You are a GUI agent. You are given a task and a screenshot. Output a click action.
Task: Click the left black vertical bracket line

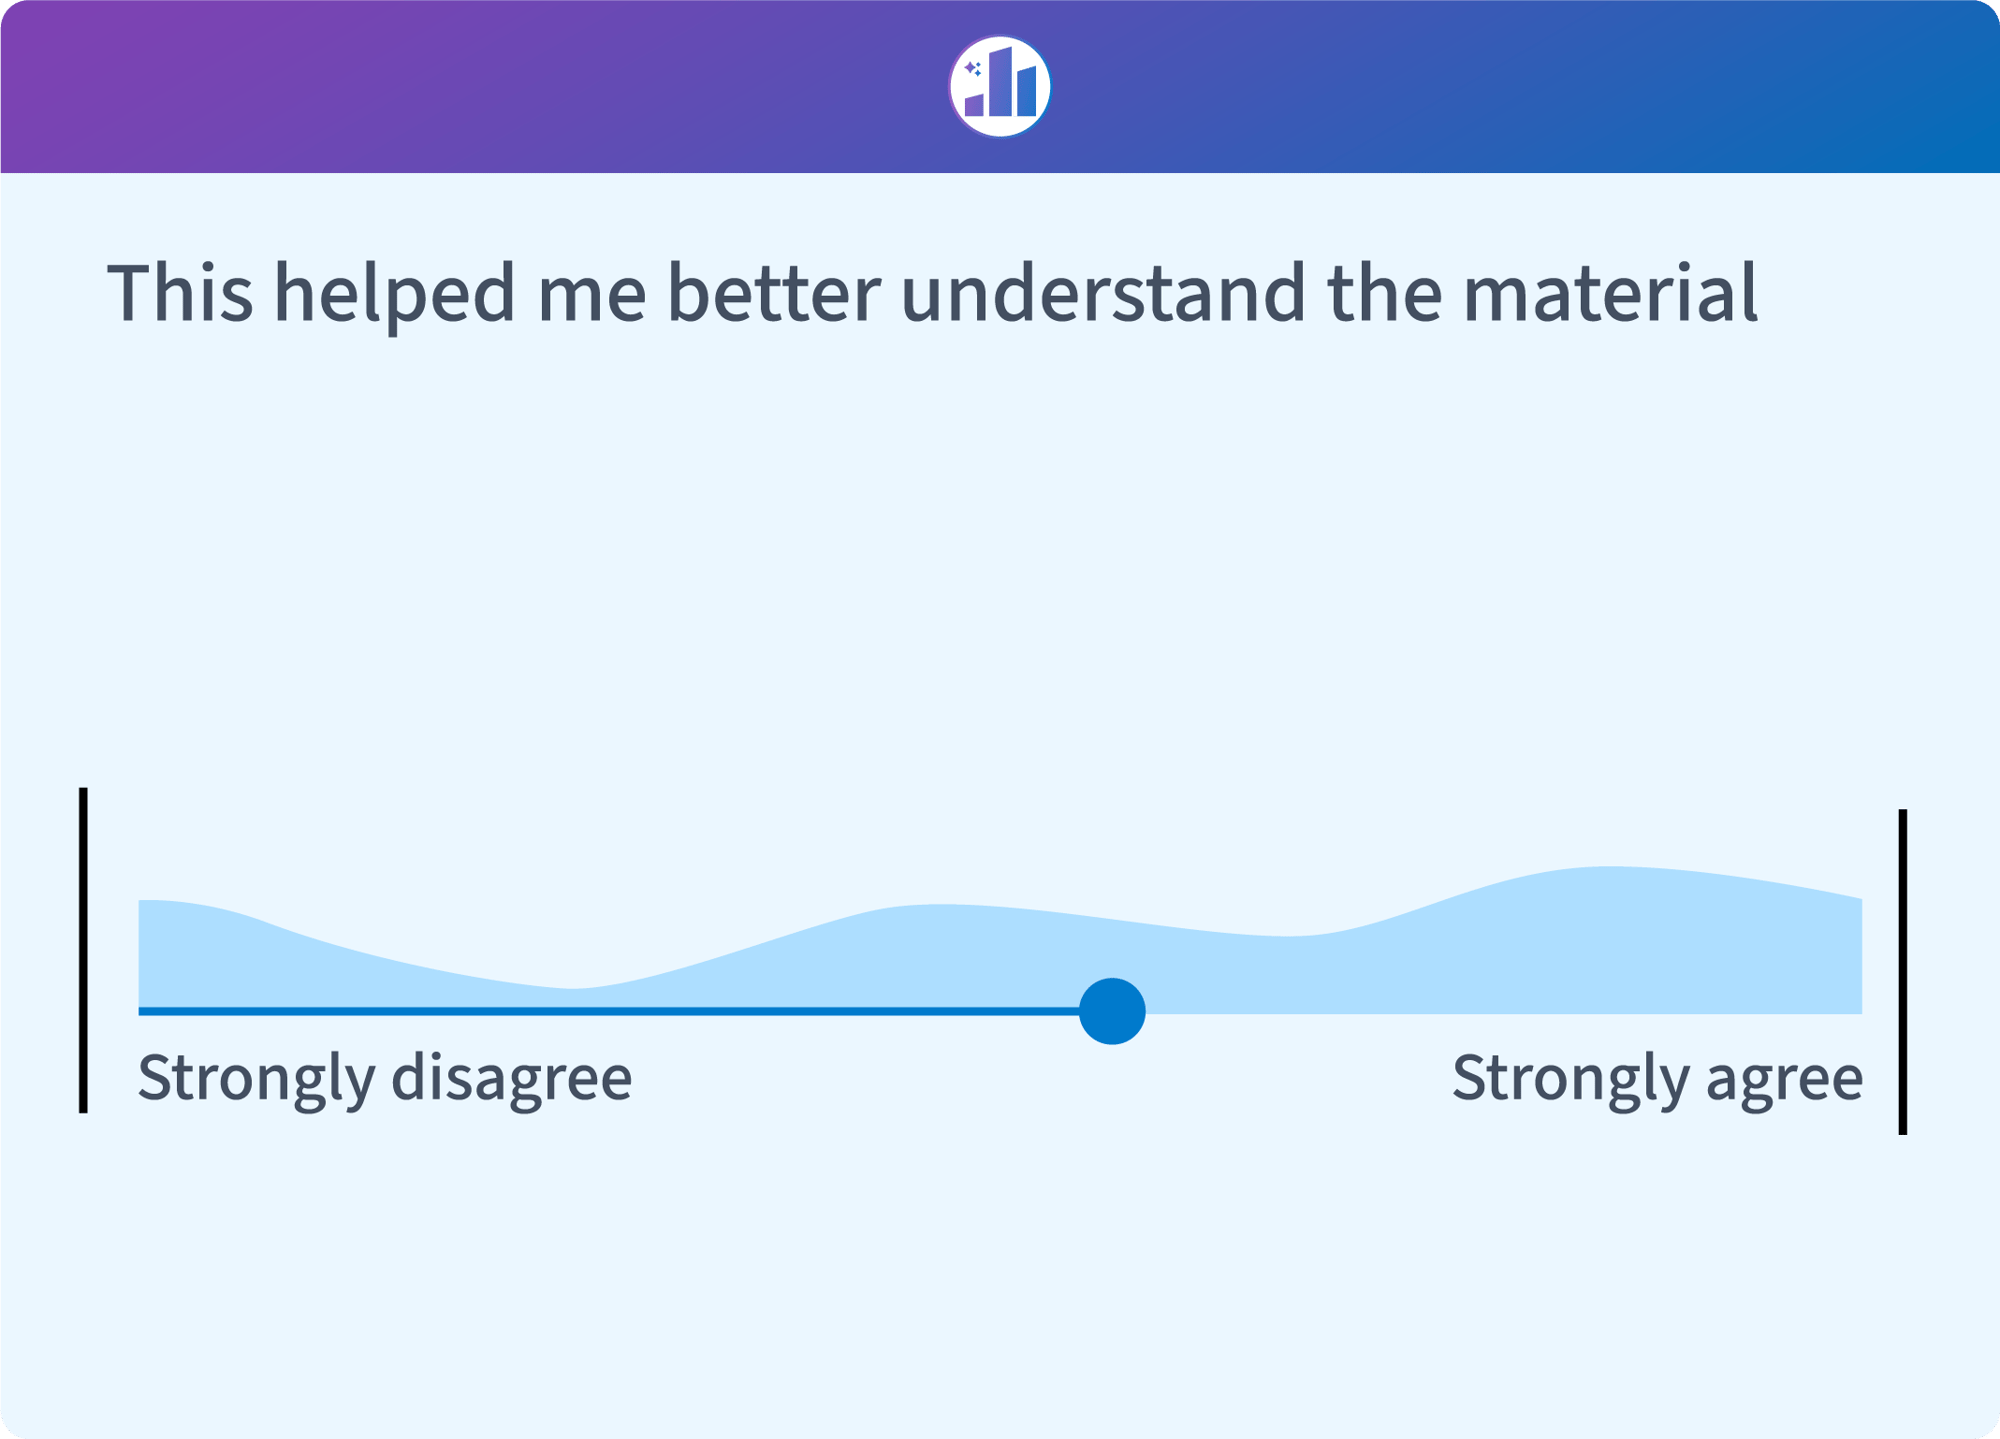(84, 950)
